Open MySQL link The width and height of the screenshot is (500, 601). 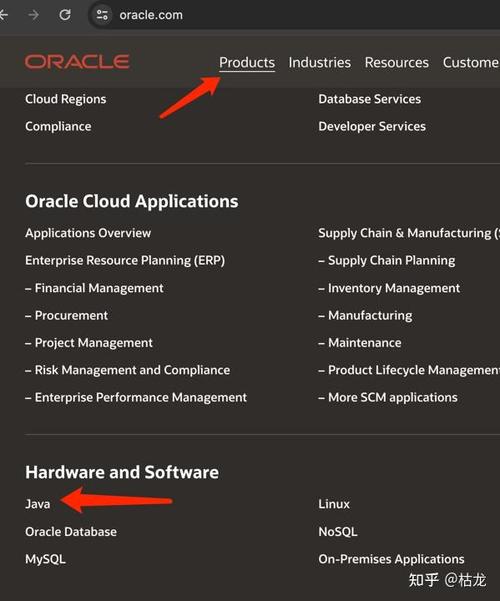coord(45,559)
